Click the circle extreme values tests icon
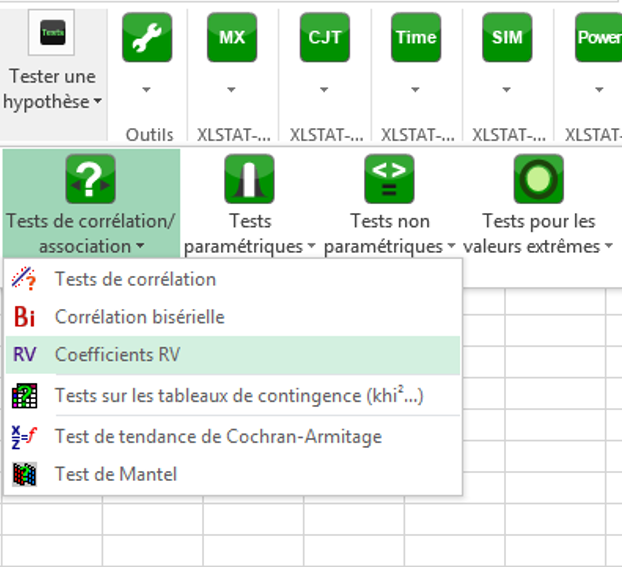 tap(539, 179)
